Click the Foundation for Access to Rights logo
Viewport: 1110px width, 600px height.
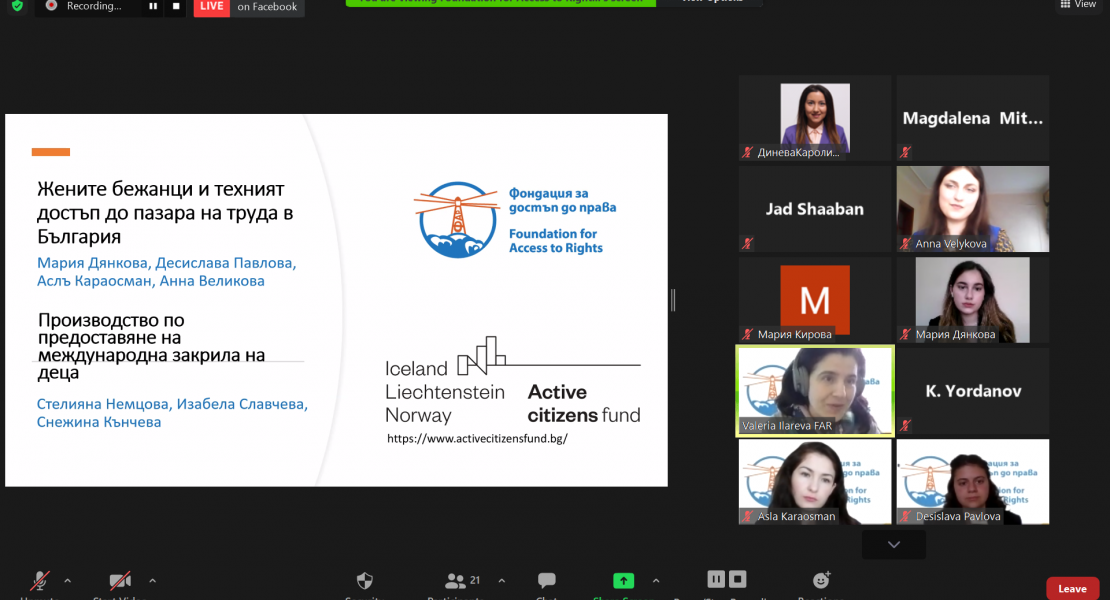(515, 220)
